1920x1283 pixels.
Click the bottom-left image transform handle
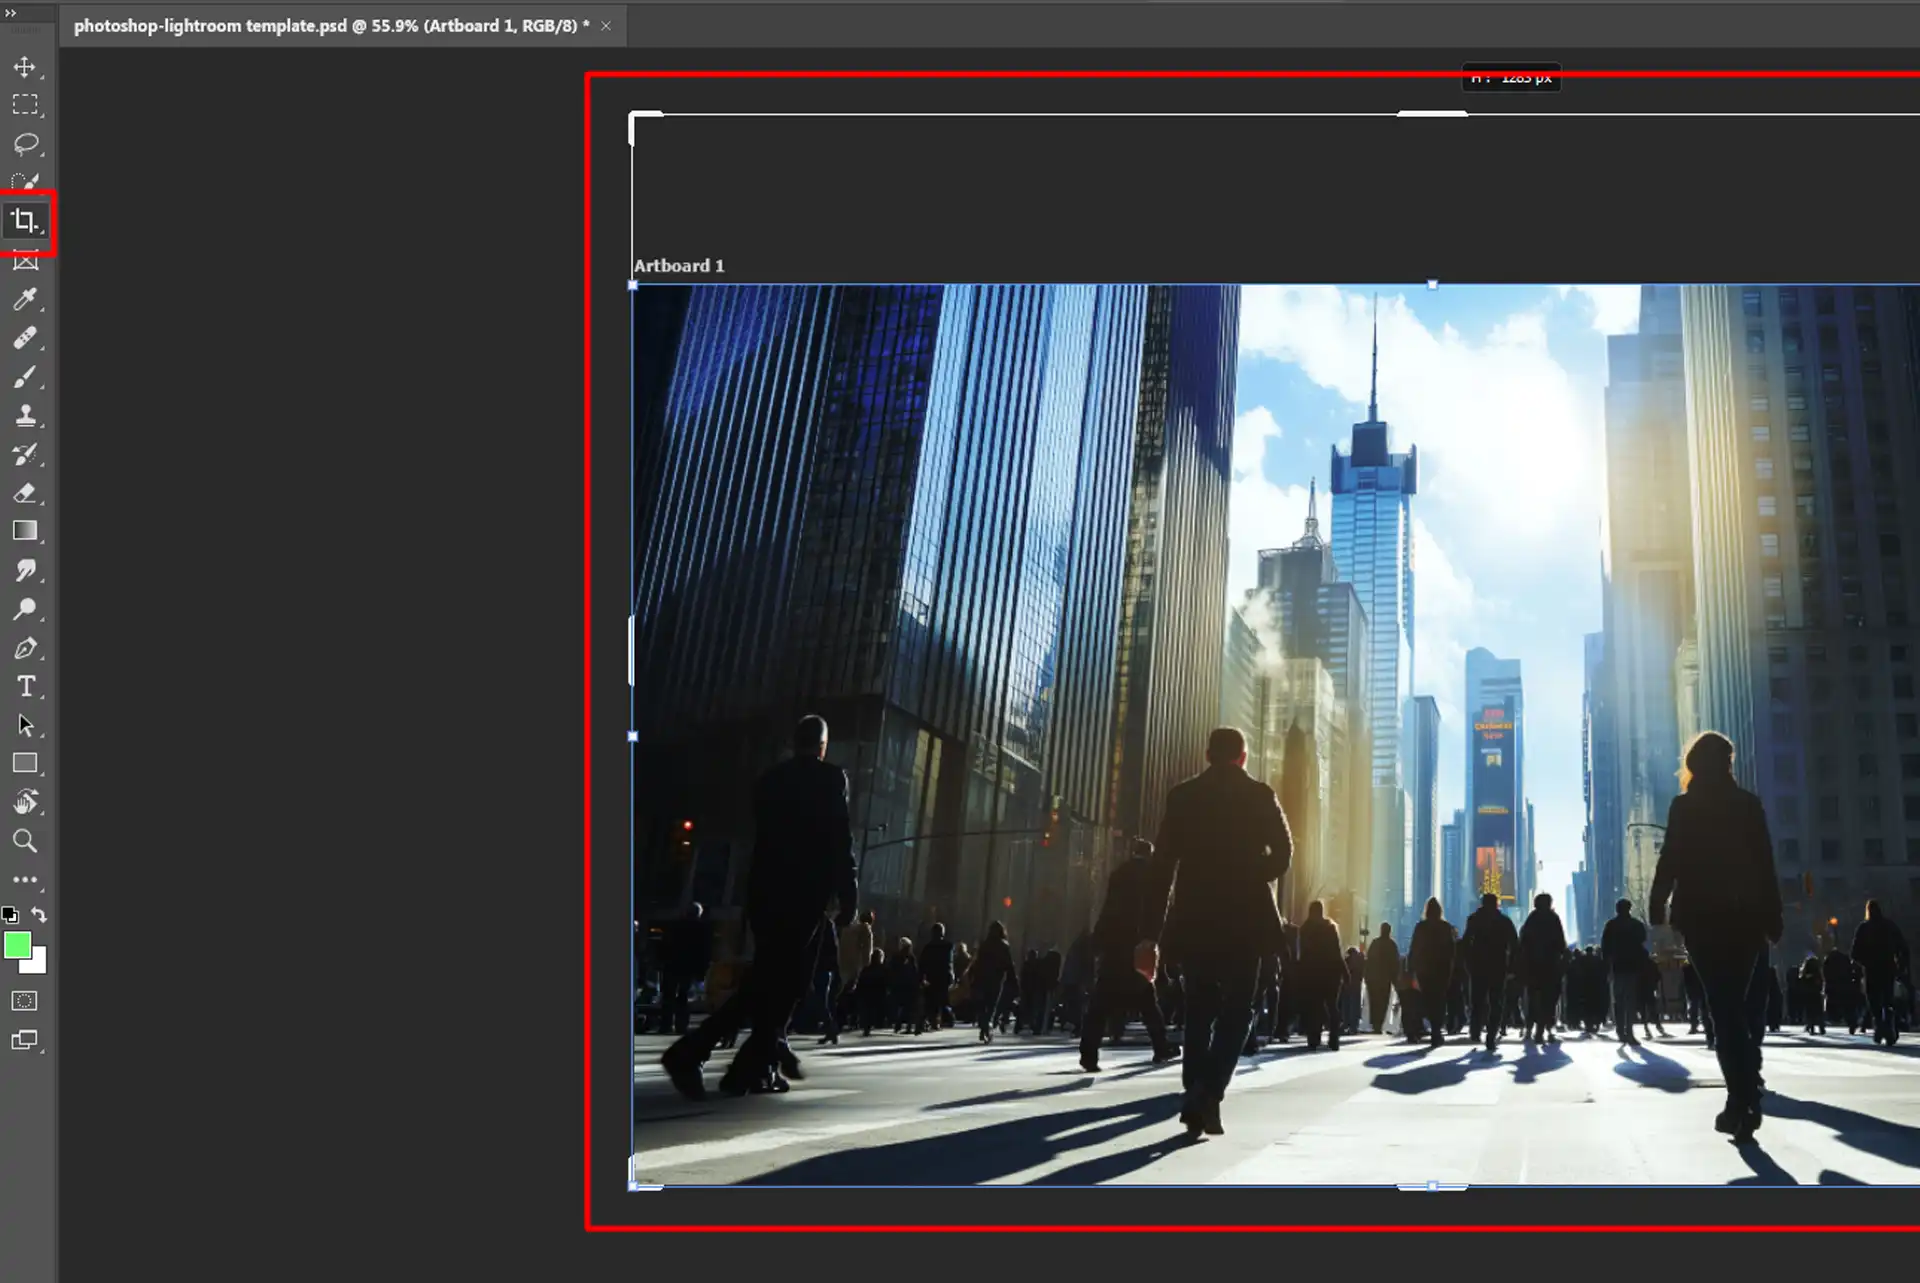pos(633,1186)
